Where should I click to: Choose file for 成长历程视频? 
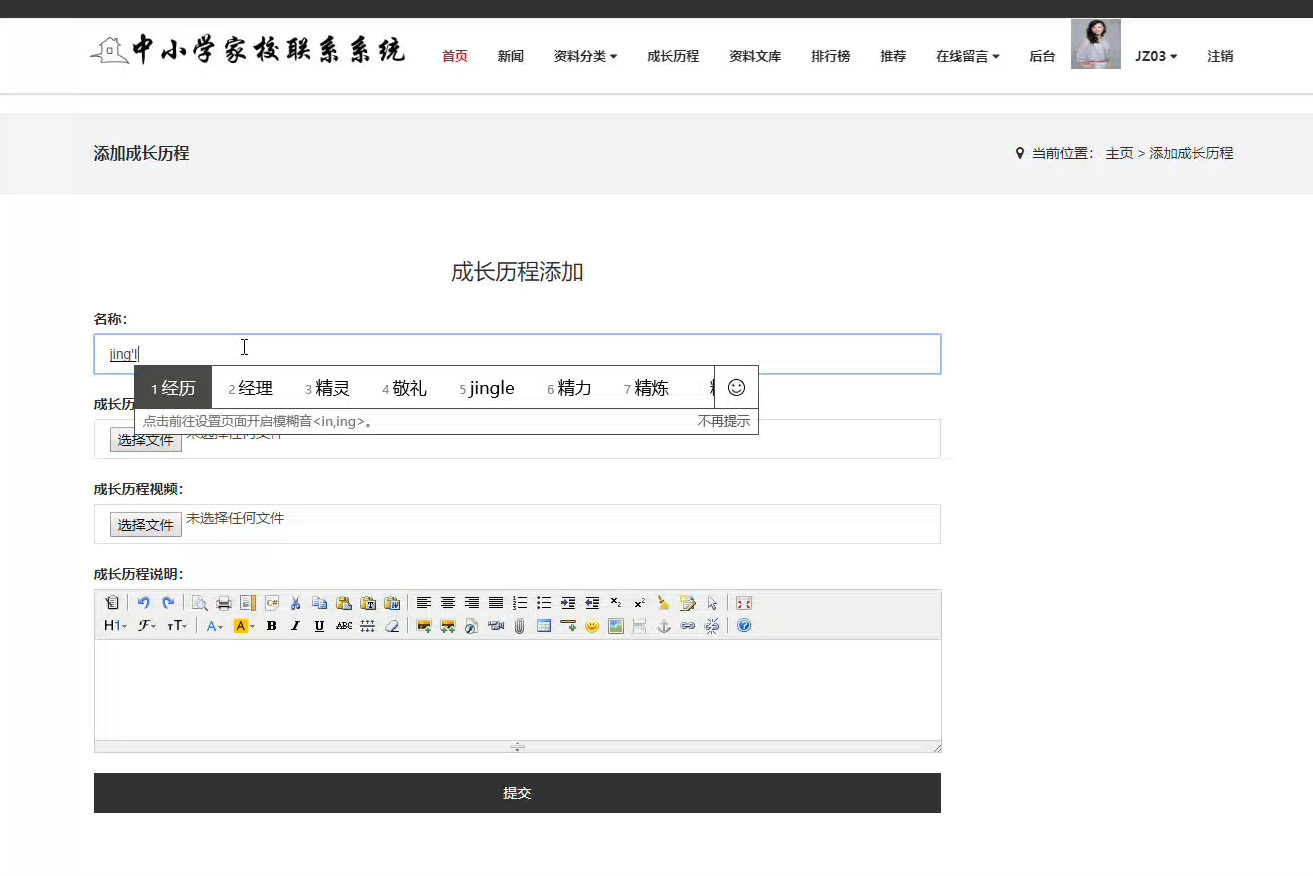(146, 525)
